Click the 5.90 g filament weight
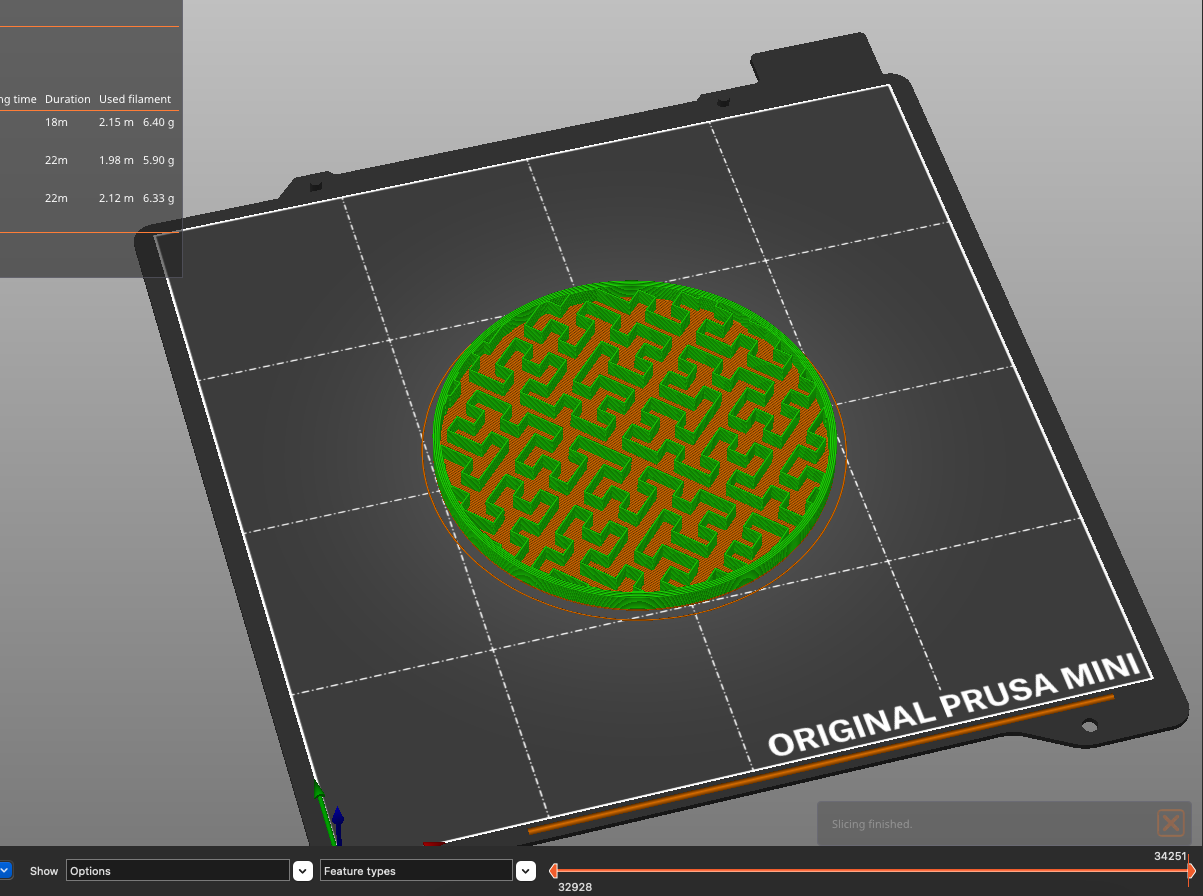Image resolution: width=1203 pixels, height=896 pixels. point(158,160)
